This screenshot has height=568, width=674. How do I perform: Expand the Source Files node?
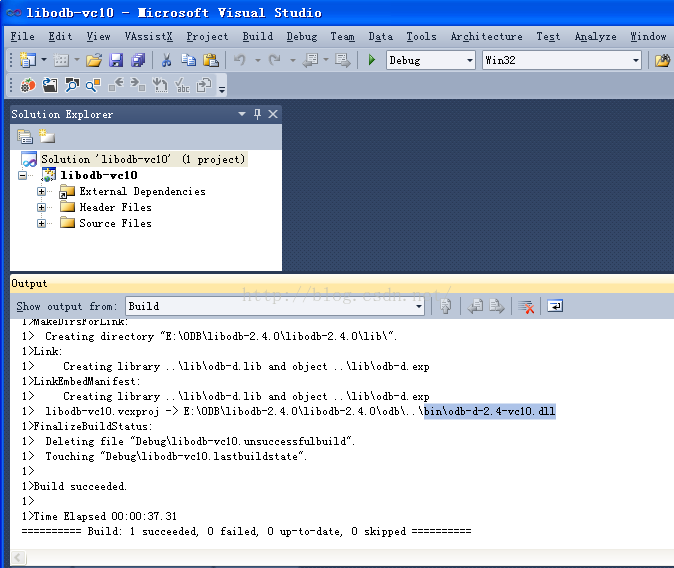[41, 223]
